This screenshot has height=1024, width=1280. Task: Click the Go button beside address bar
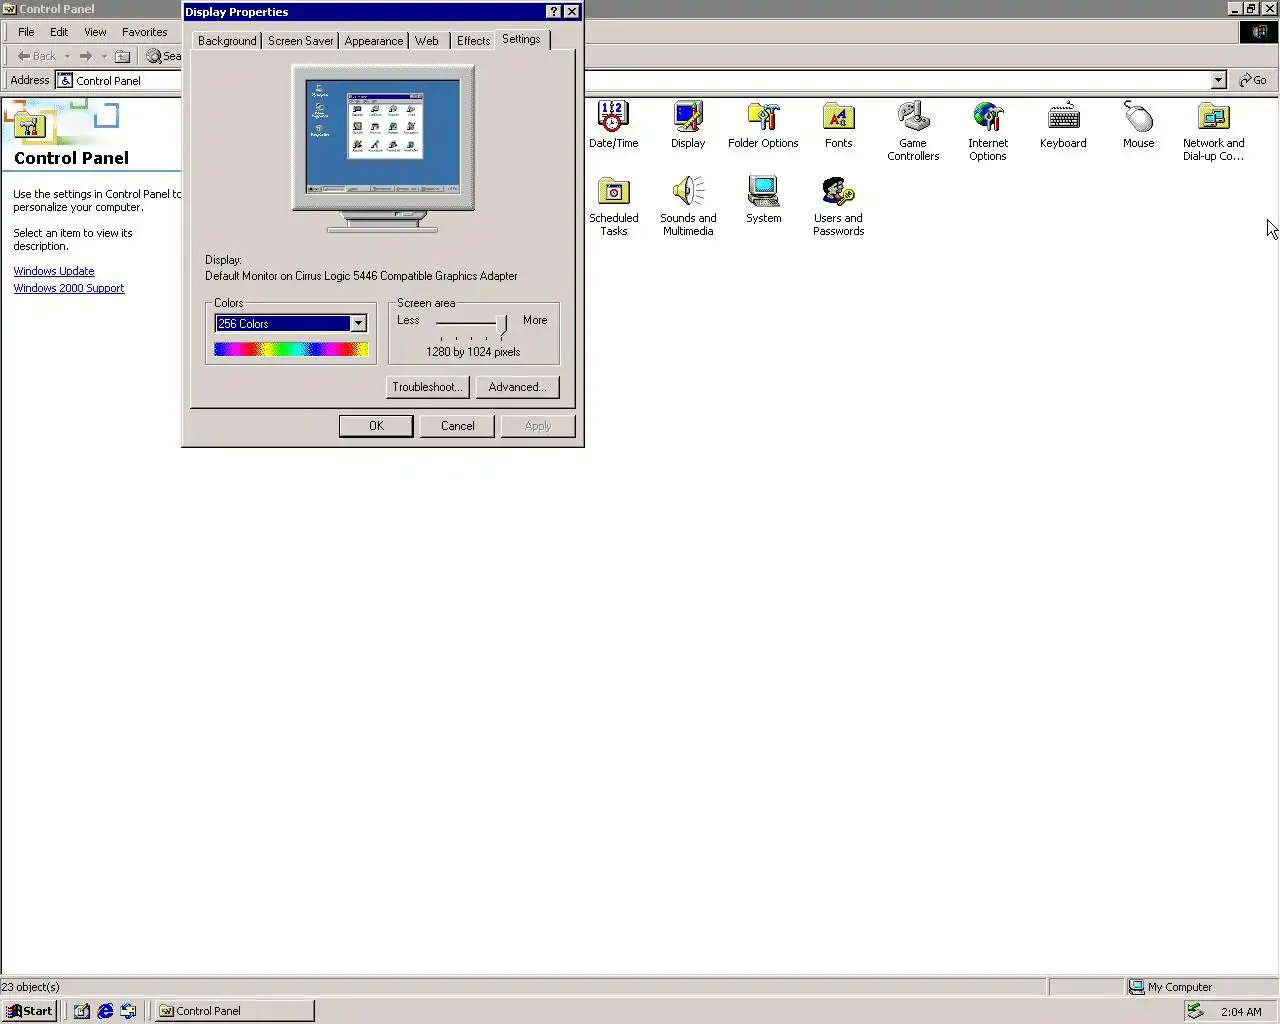pyautogui.click(x=1253, y=80)
